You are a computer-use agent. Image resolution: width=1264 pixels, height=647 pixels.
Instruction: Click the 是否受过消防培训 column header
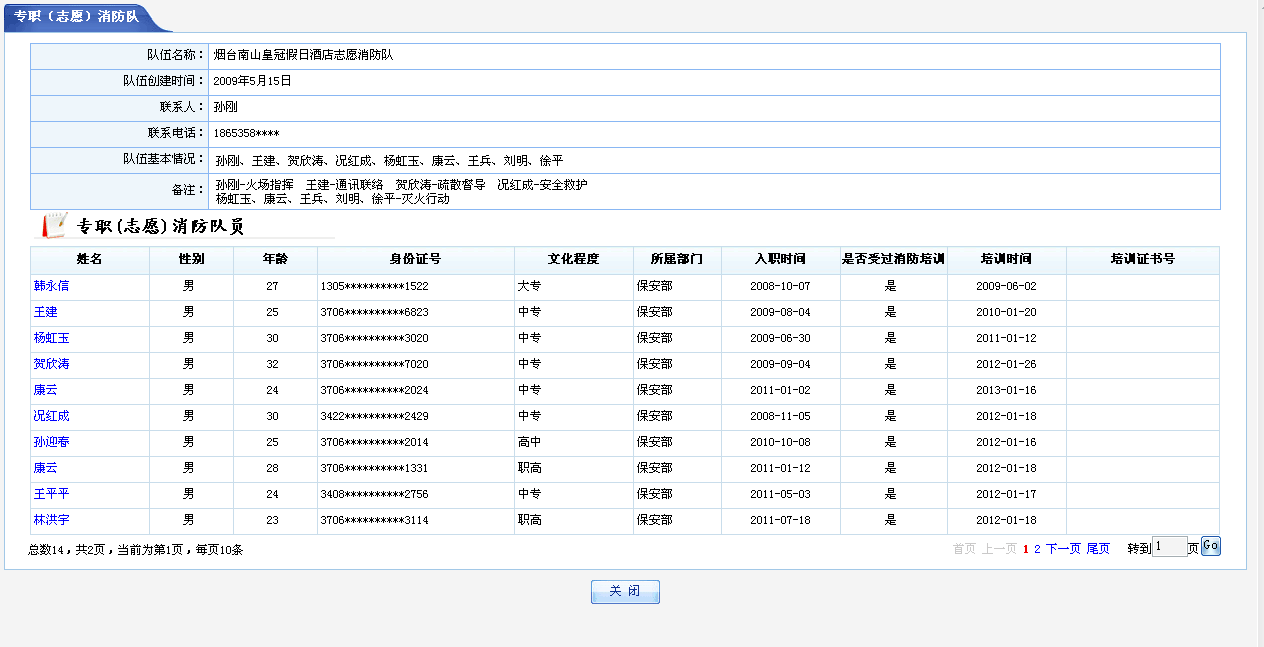click(x=894, y=259)
